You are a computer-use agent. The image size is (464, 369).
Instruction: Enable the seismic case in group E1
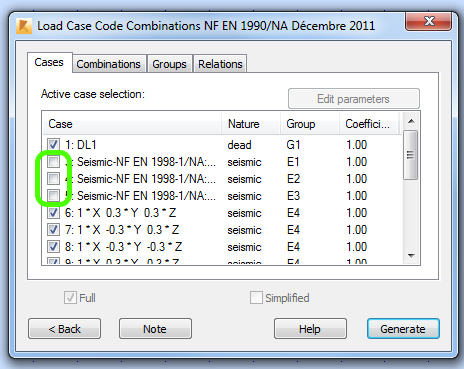pyautogui.click(x=53, y=162)
